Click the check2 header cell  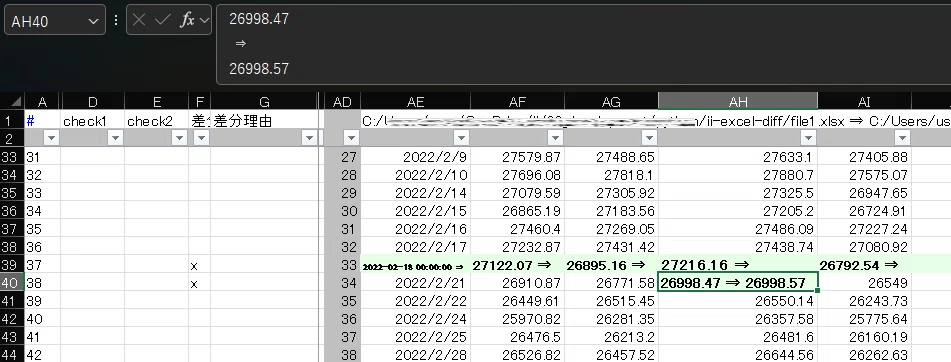[156, 120]
